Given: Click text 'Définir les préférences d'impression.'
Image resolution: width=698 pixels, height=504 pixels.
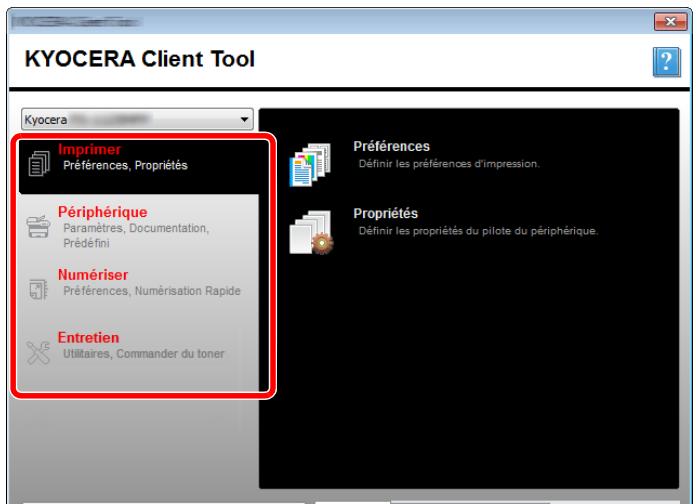Looking at the screenshot, I should pyautogui.click(x=449, y=164).
